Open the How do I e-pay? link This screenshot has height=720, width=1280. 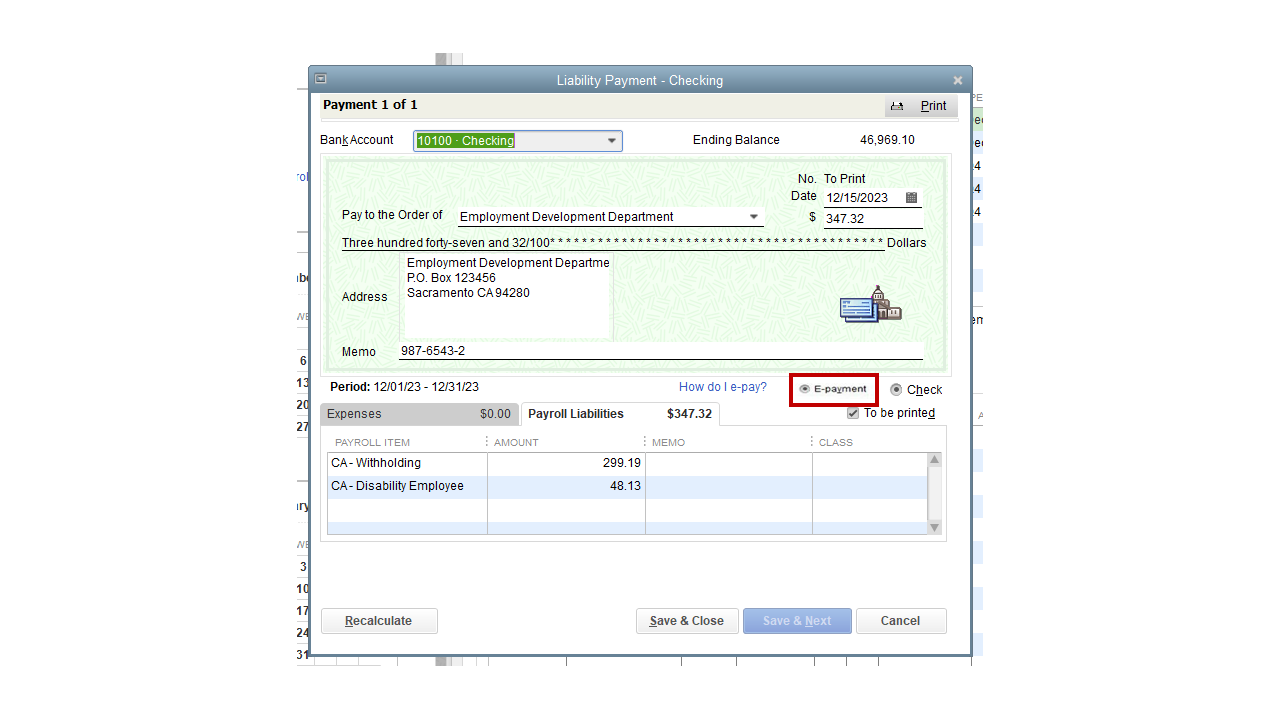coord(723,387)
